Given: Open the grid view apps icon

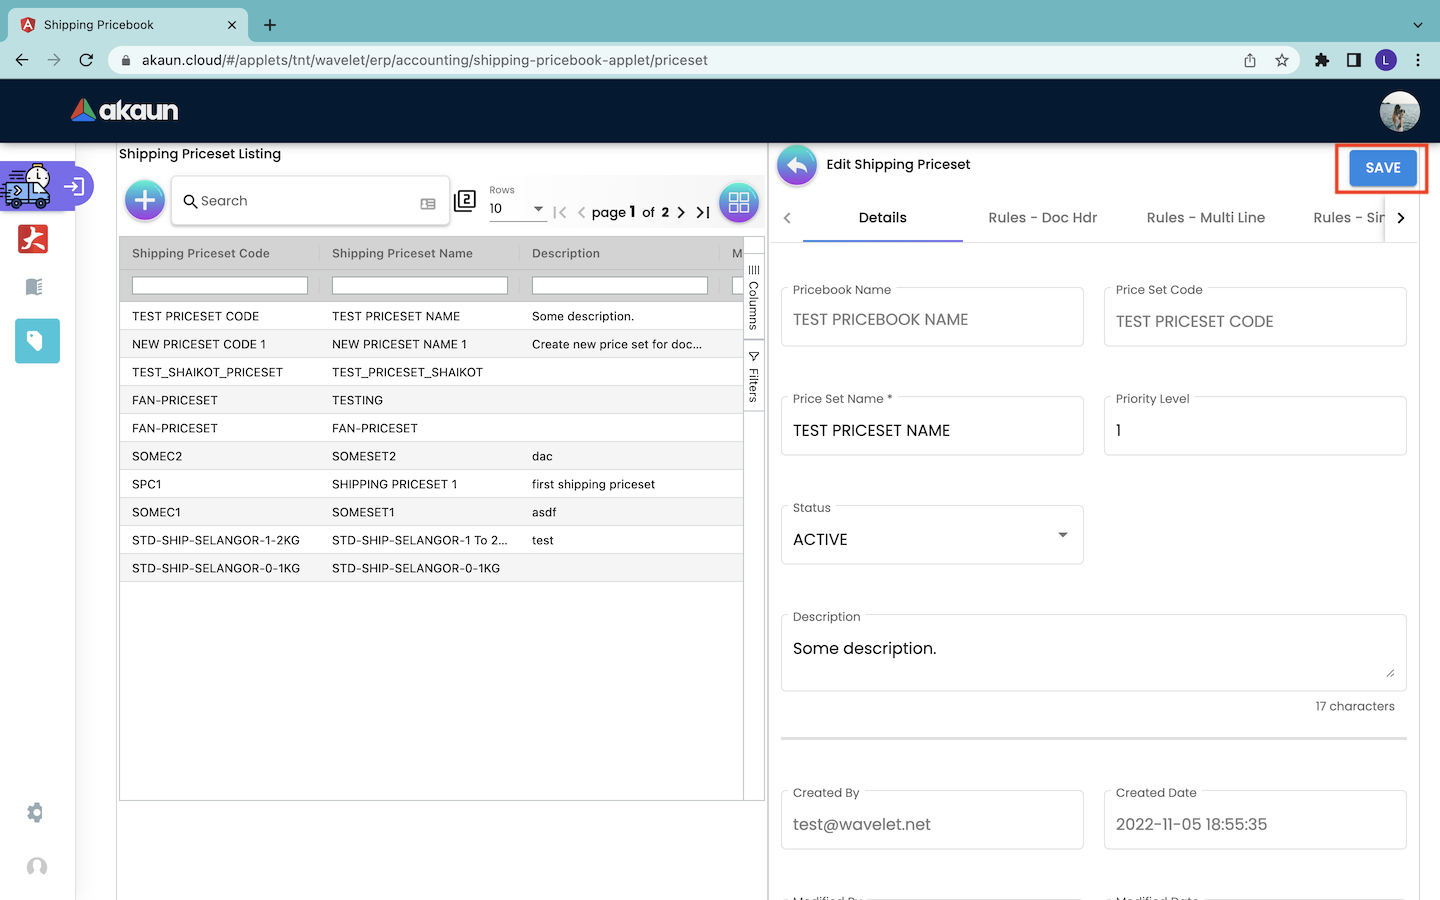Looking at the screenshot, I should click(739, 202).
